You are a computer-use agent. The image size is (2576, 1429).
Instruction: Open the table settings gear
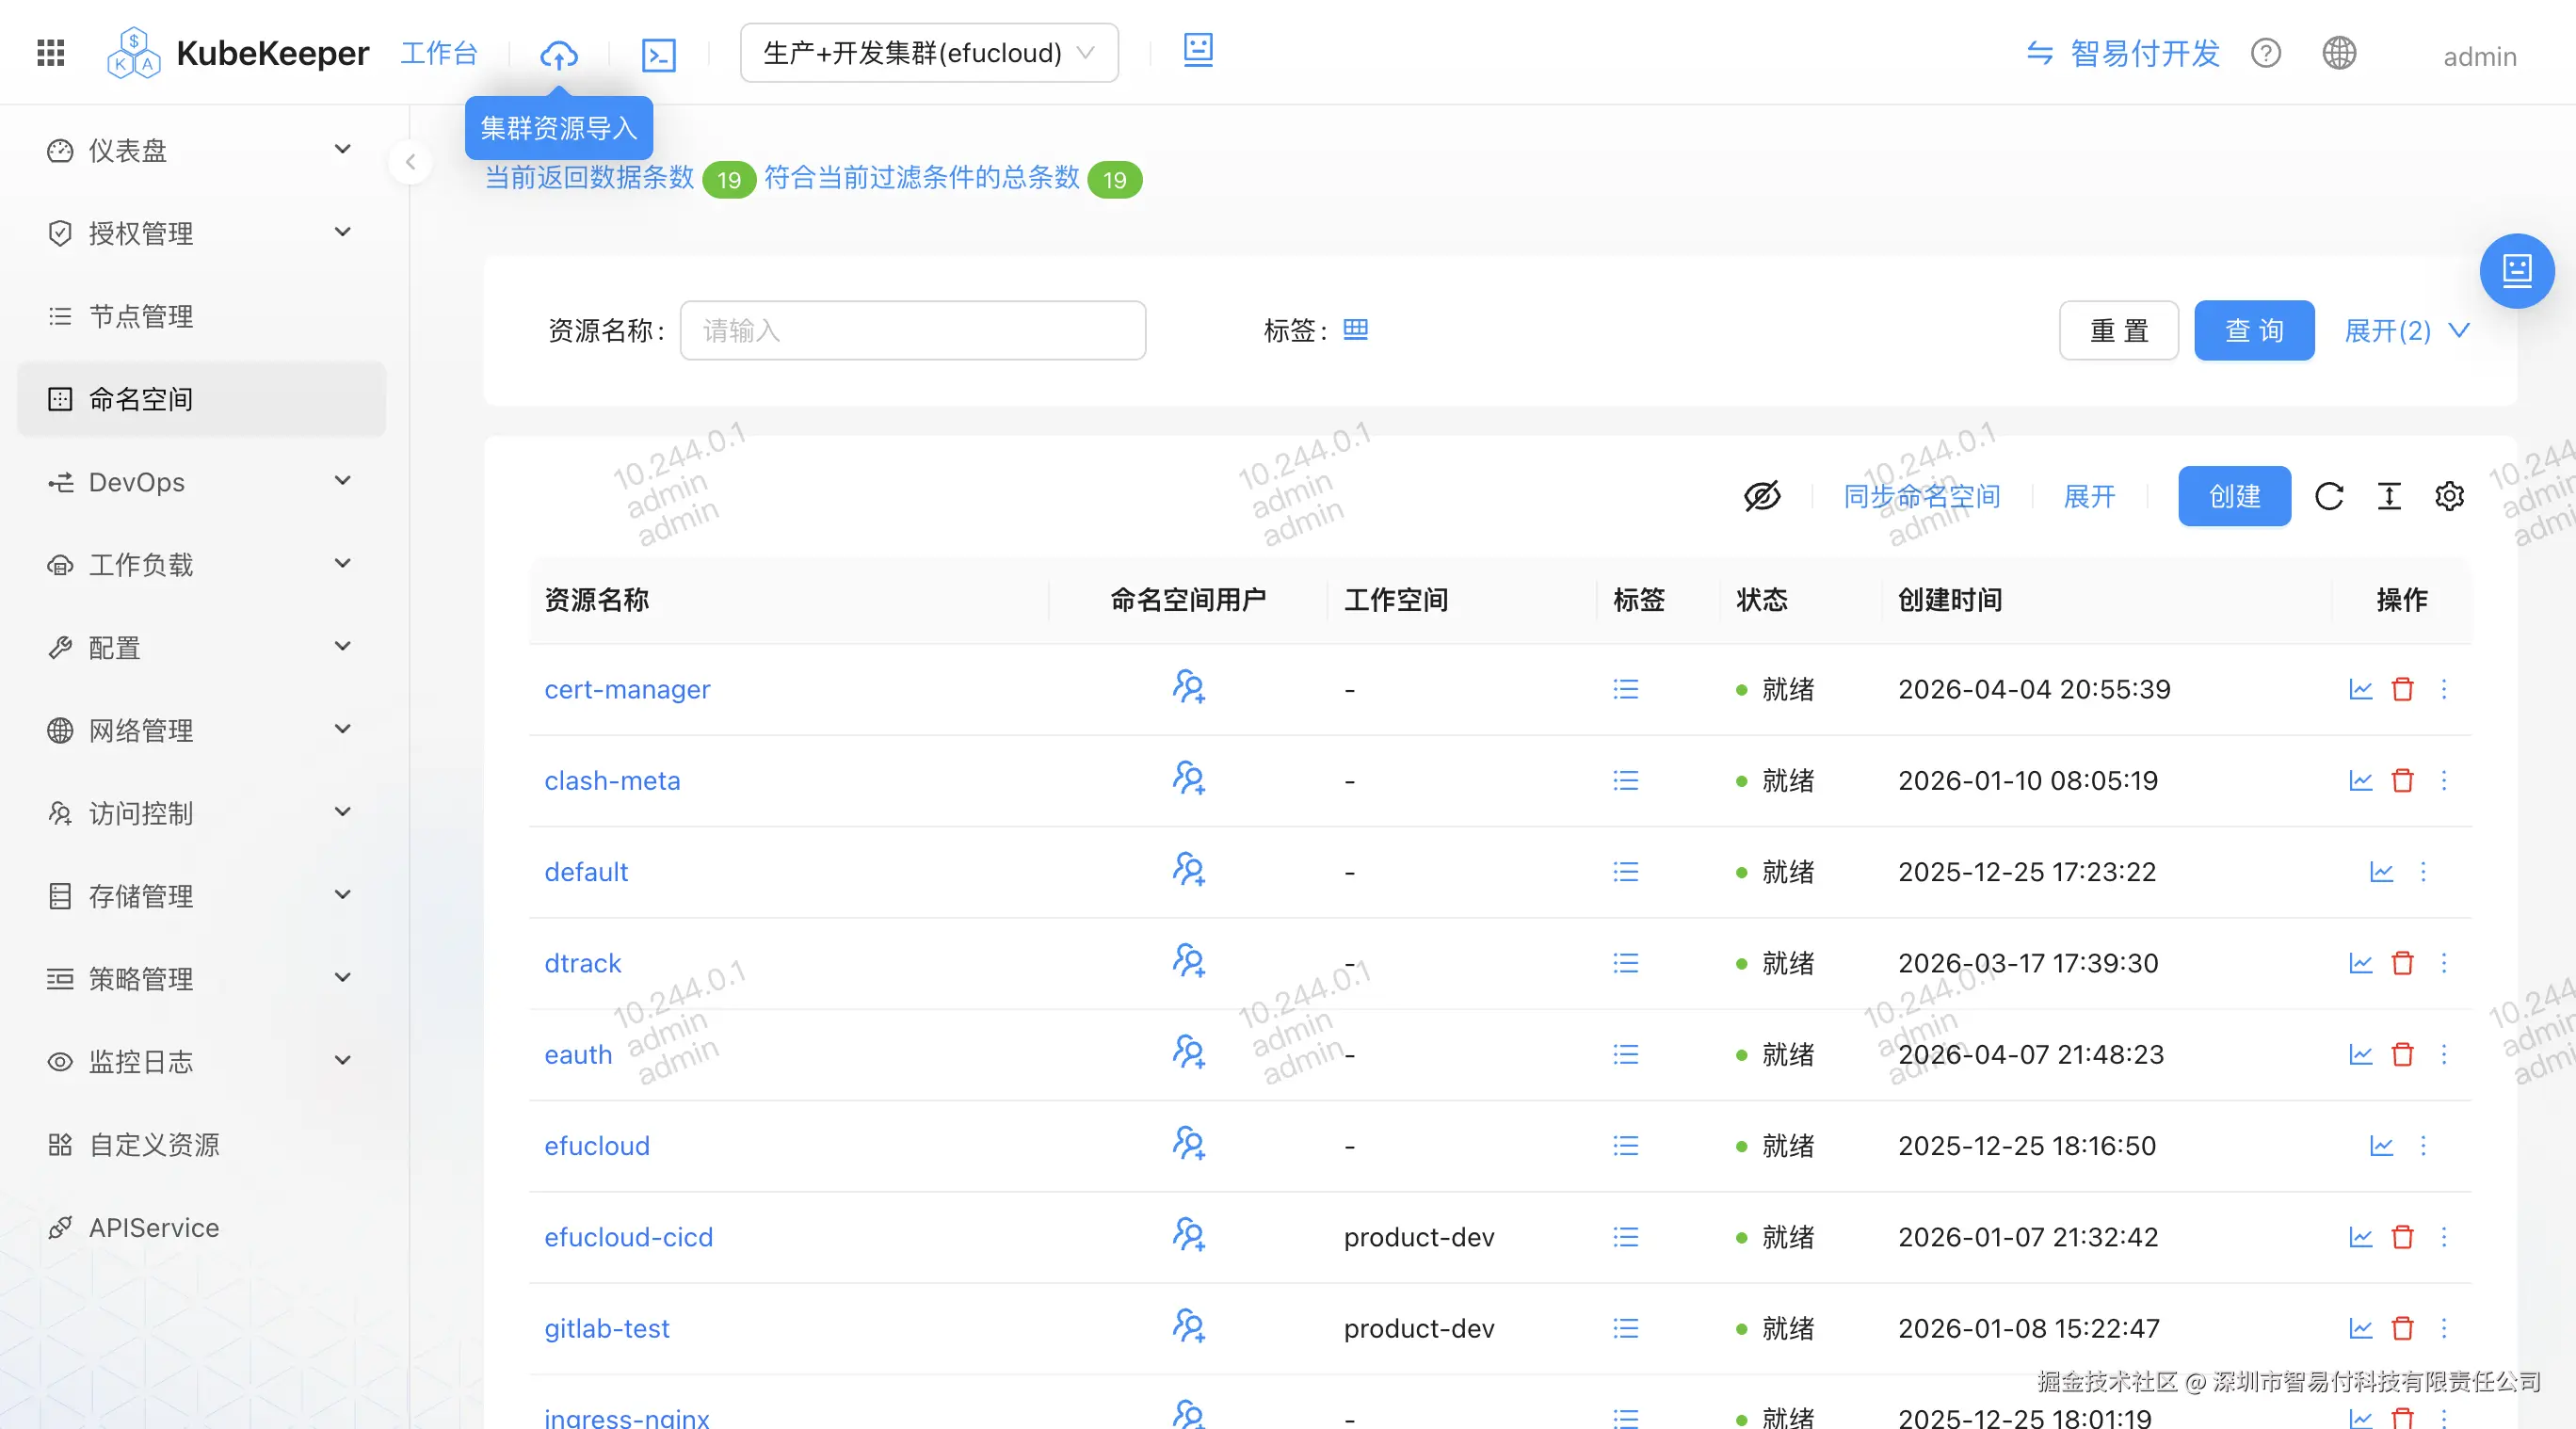click(x=2449, y=496)
